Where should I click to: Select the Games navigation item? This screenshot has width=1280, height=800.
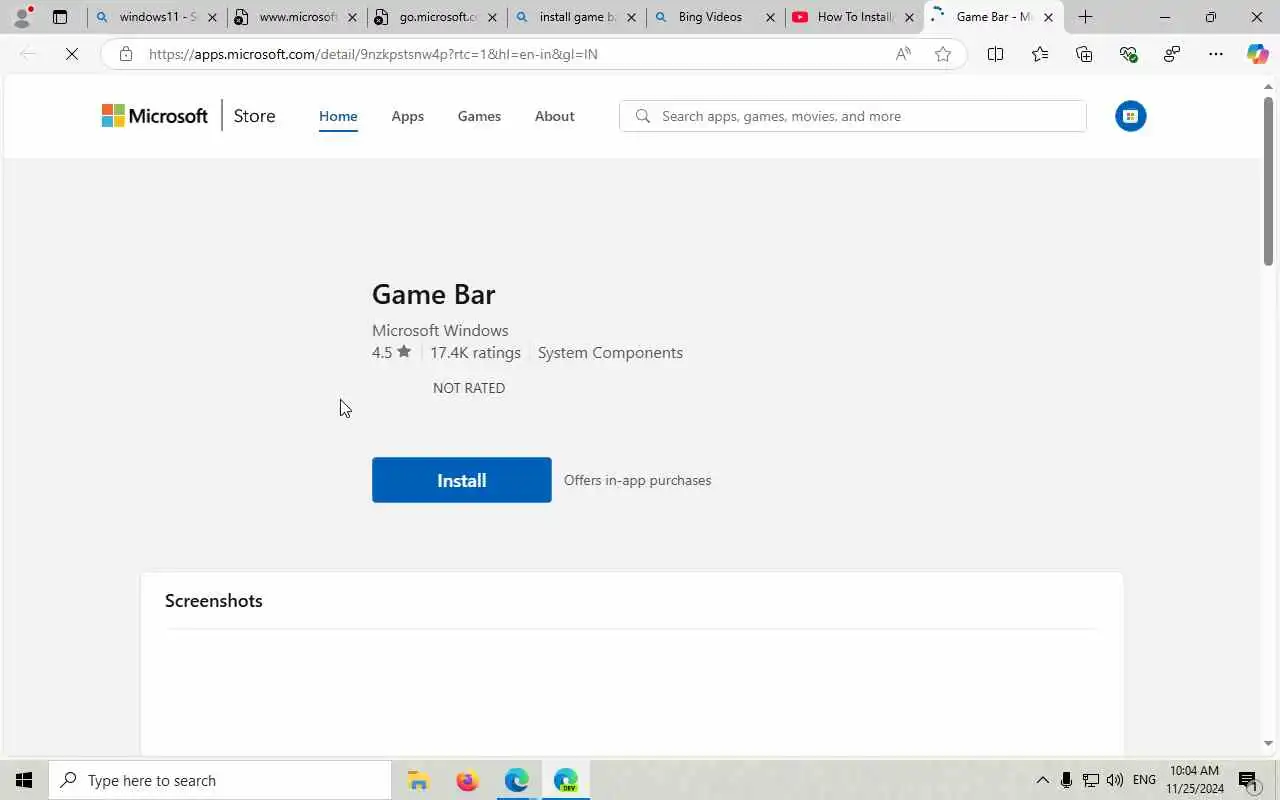point(479,116)
